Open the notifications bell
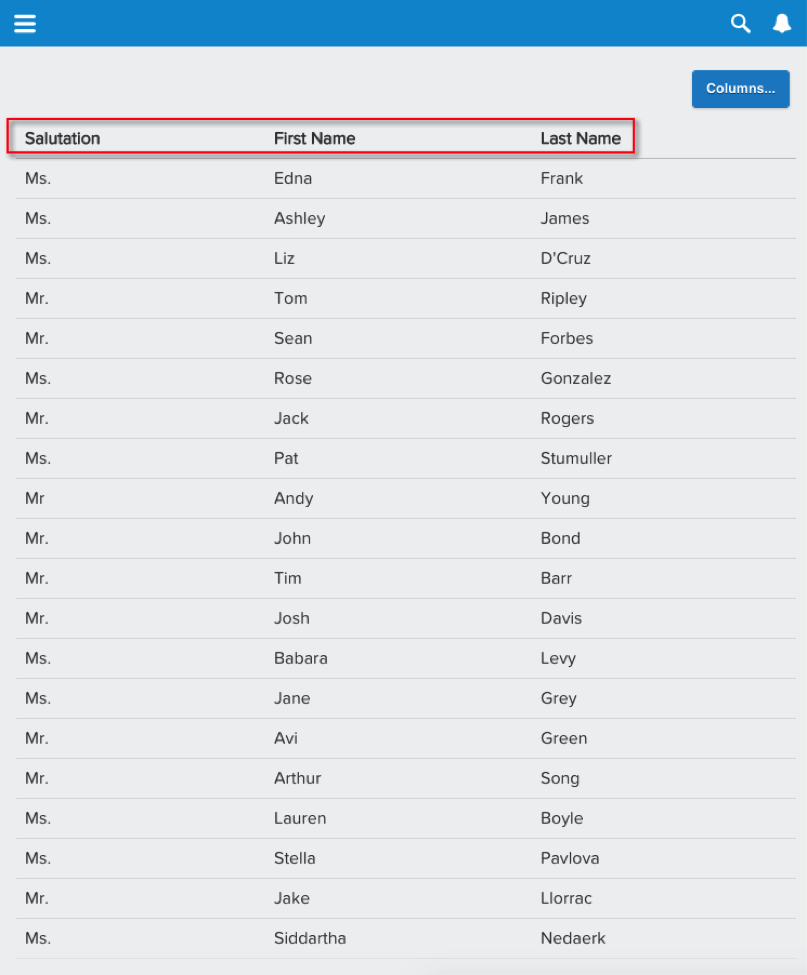Image resolution: width=807 pixels, height=975 pixels. (782, 24)
